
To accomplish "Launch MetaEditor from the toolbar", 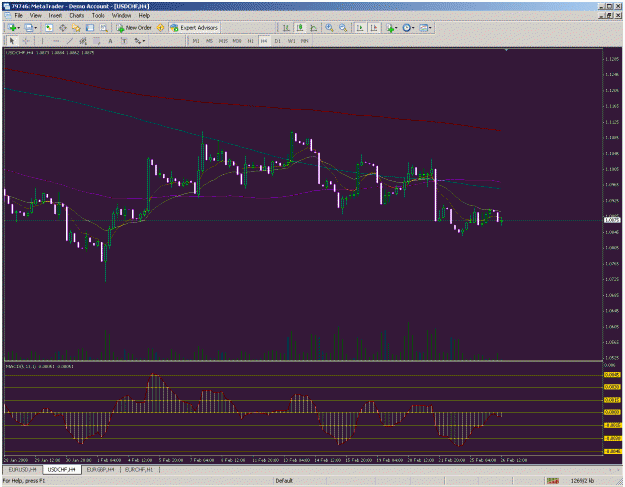I will (x=160, y=28).
